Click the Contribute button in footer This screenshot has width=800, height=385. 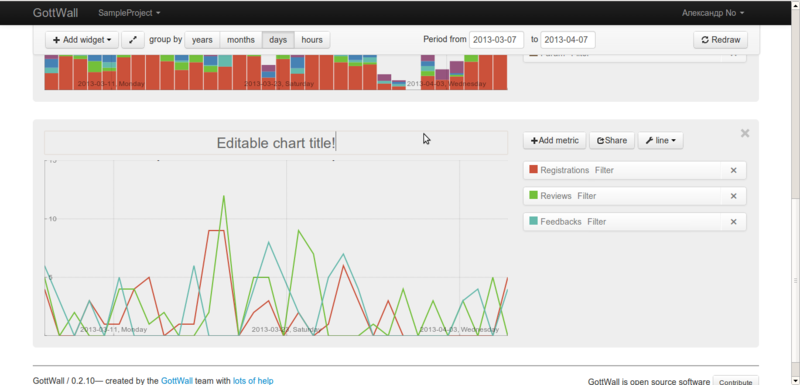[x=735, y=381]
